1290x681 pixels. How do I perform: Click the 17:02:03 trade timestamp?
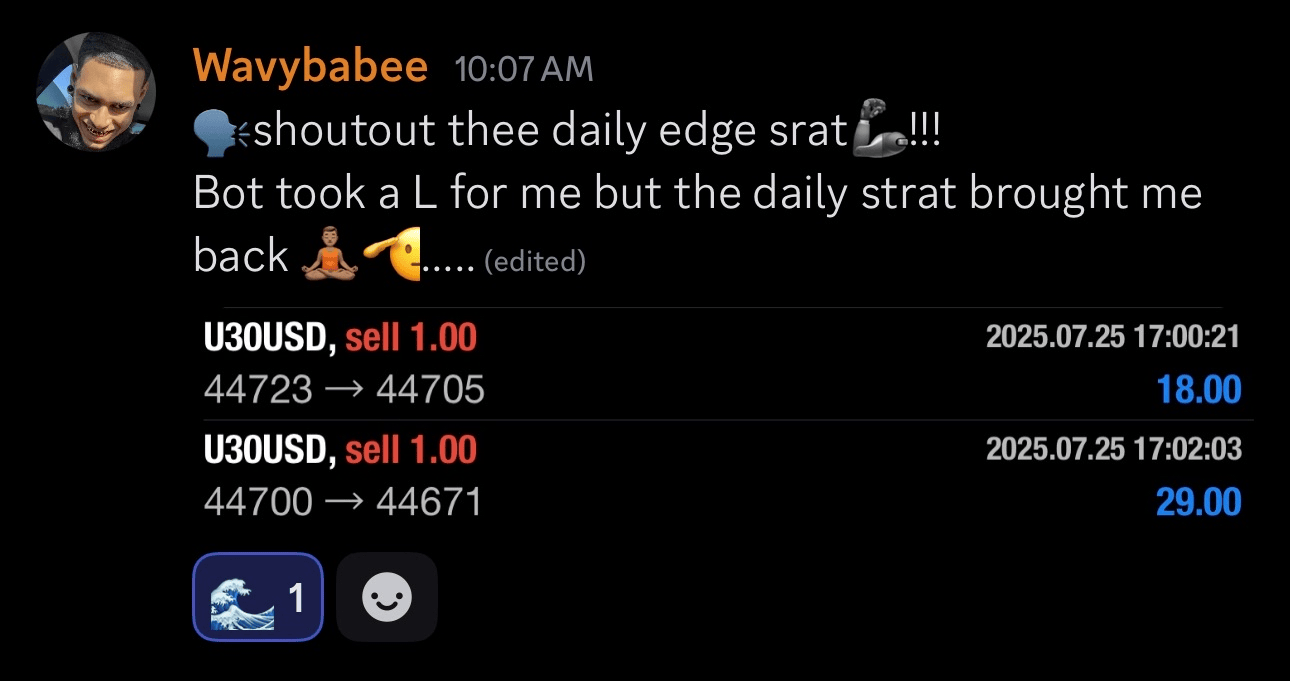[1114, 449]
